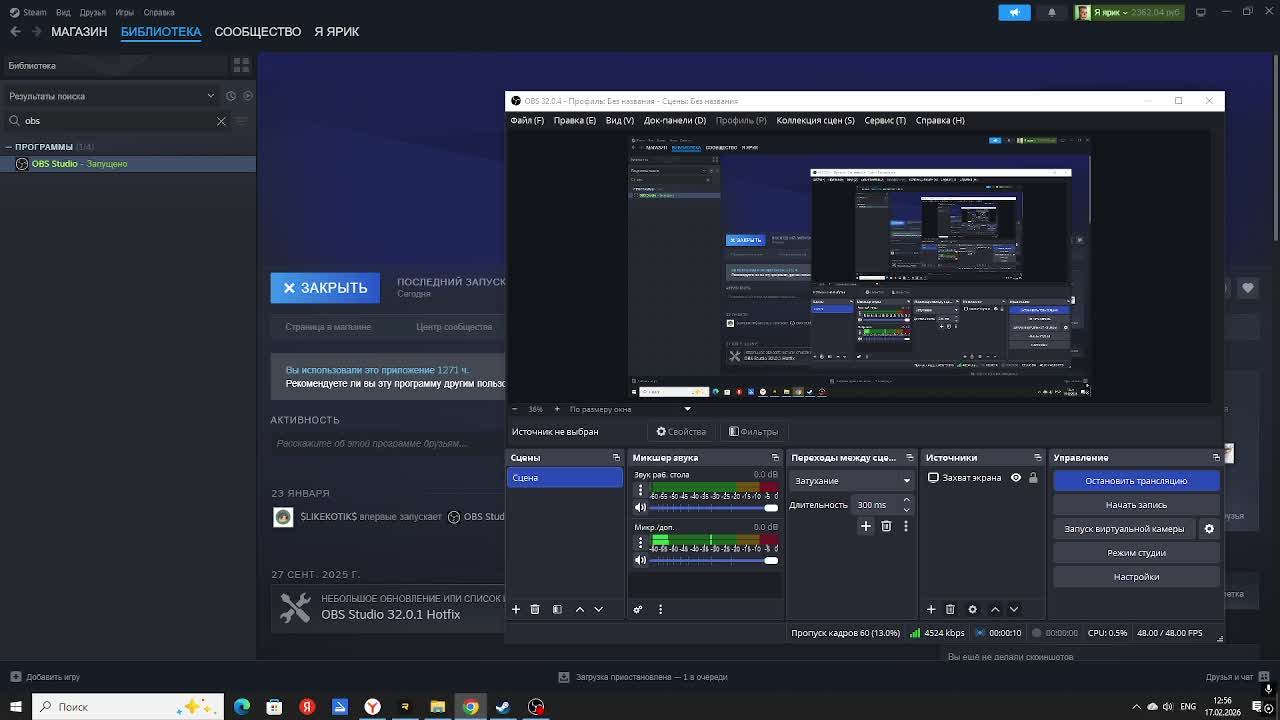Toggle the lock on Захват экрана source

(x=1033, y=478)
